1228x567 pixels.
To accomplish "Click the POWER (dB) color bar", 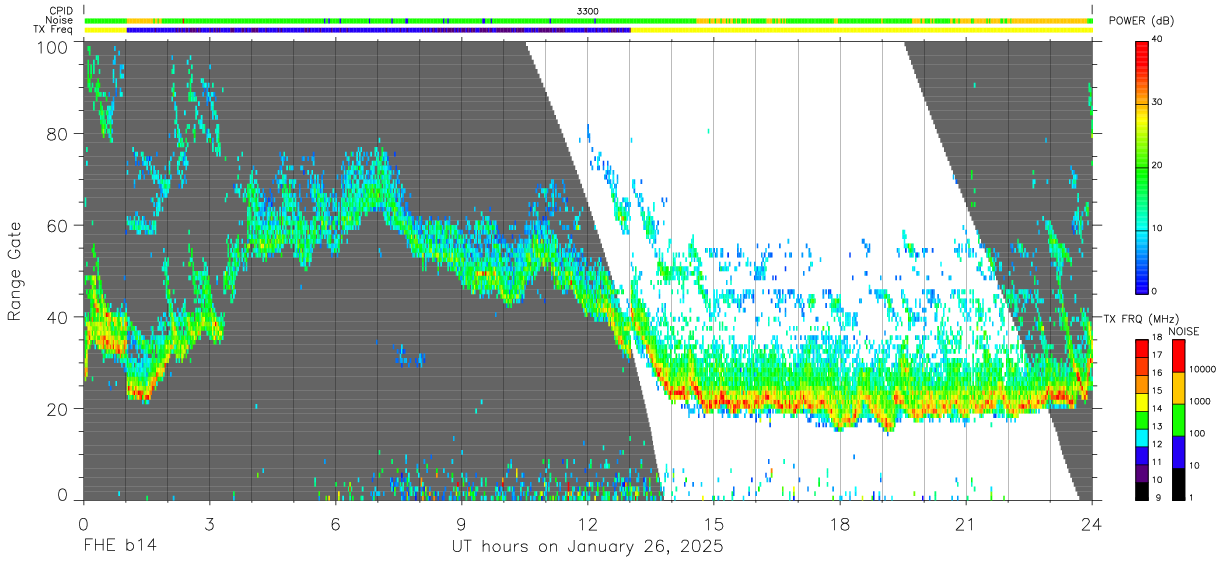I will 1142,165.
